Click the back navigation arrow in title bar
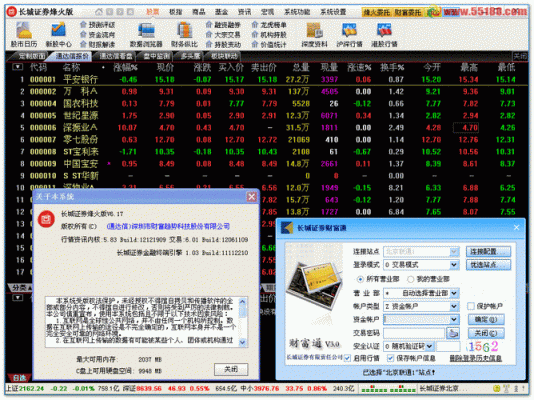 tap(109, 12)
